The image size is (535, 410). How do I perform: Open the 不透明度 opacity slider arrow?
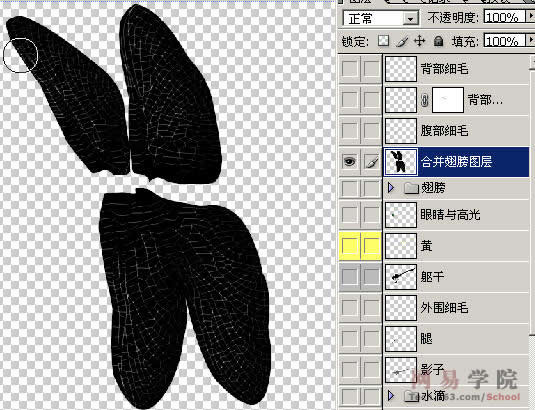pos(531,17)
